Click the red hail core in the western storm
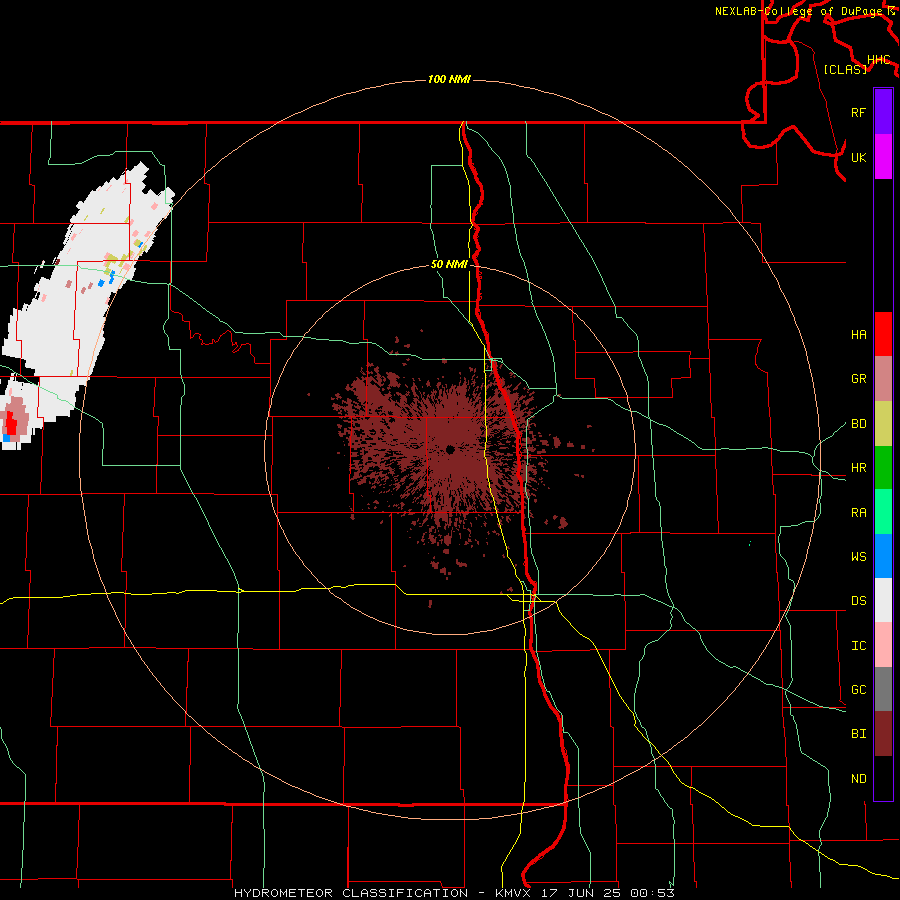The image size is (900, 900). (11, 424)
